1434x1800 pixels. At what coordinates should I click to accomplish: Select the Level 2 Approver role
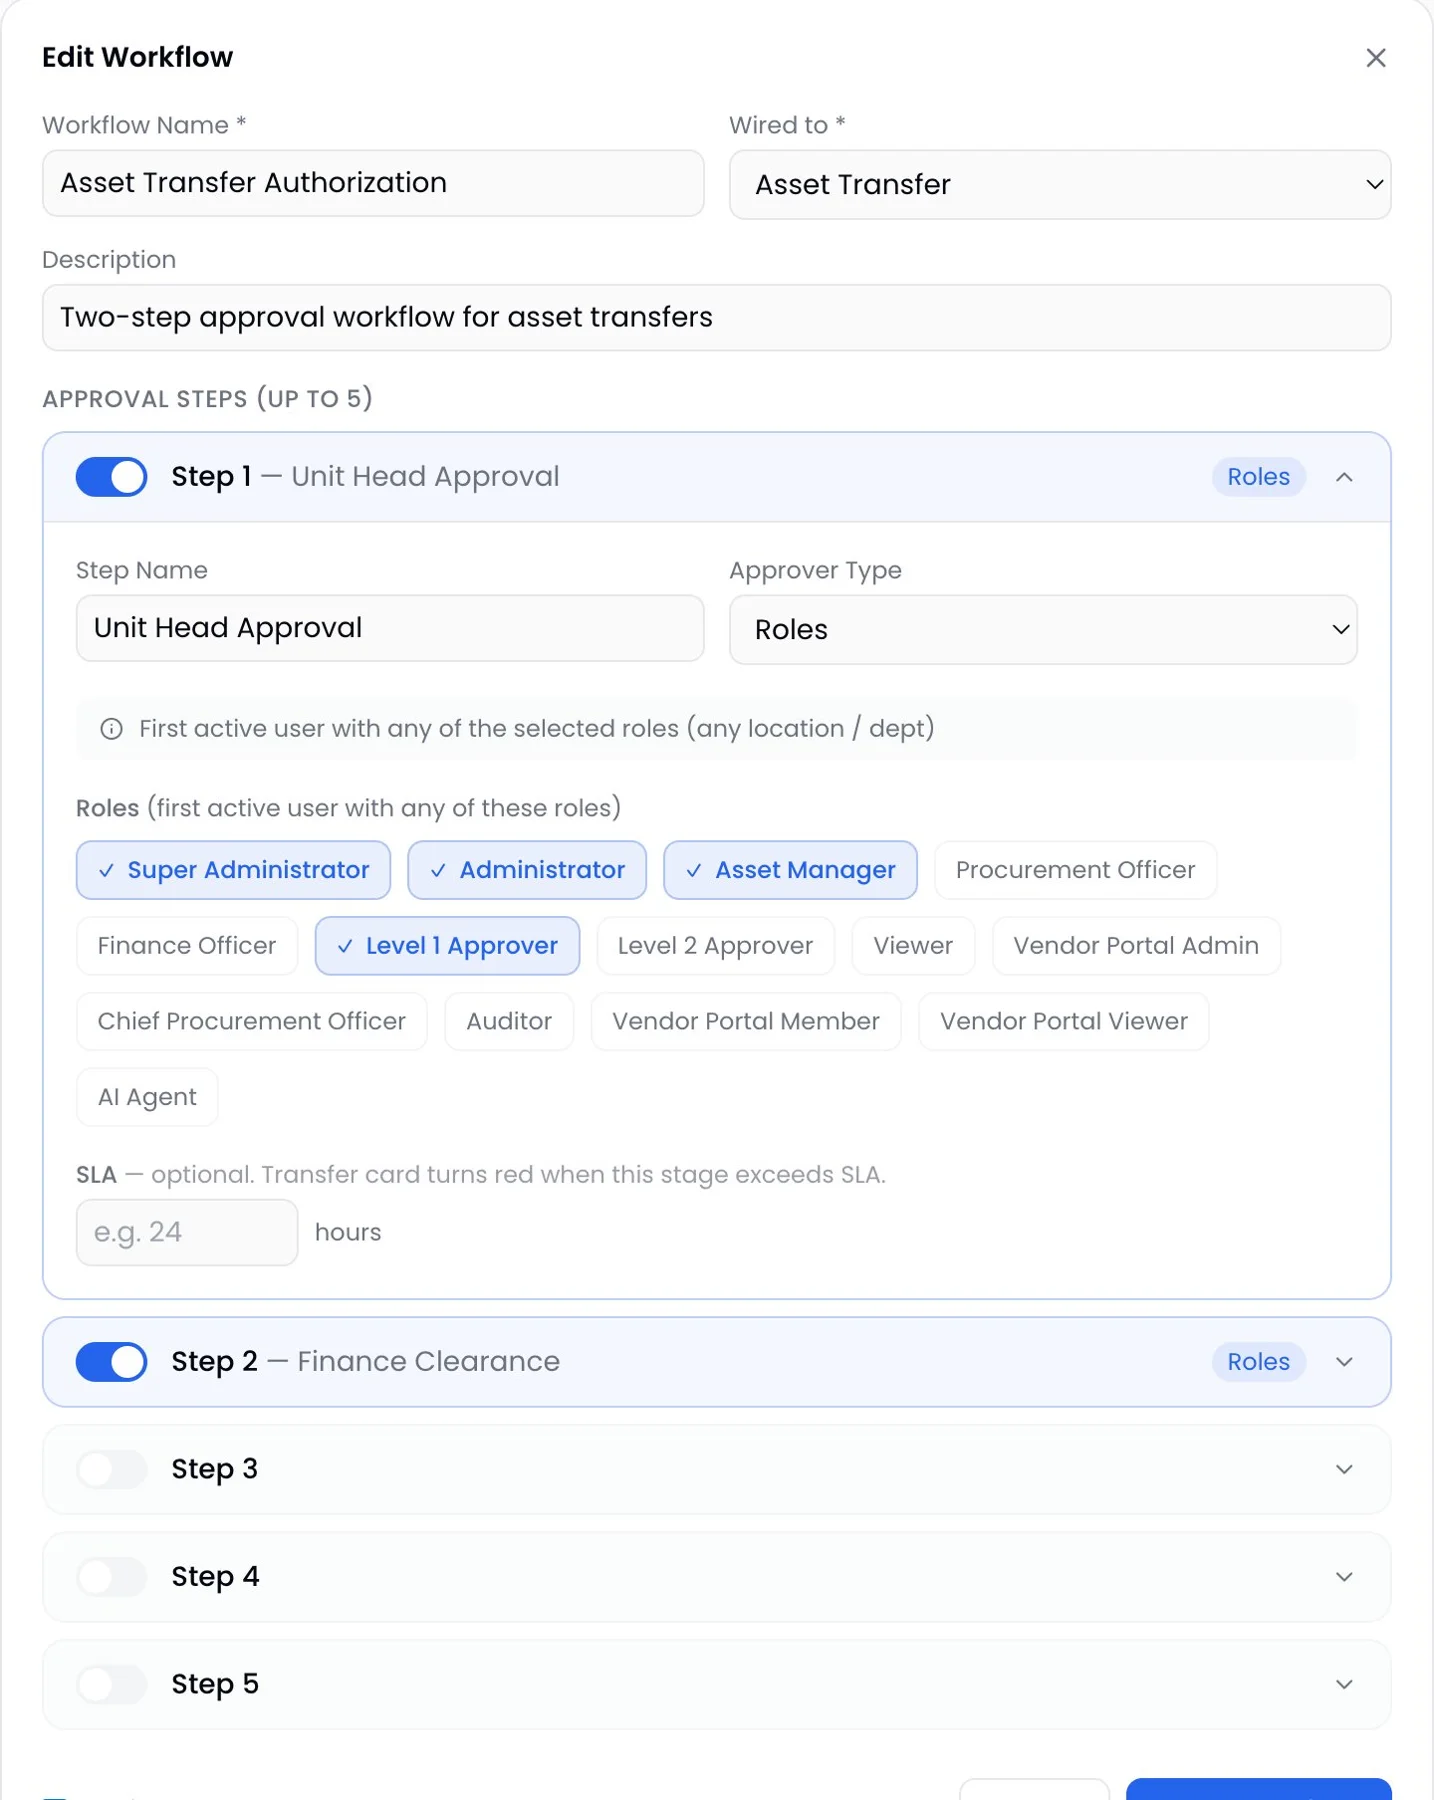tap(715, 946)
